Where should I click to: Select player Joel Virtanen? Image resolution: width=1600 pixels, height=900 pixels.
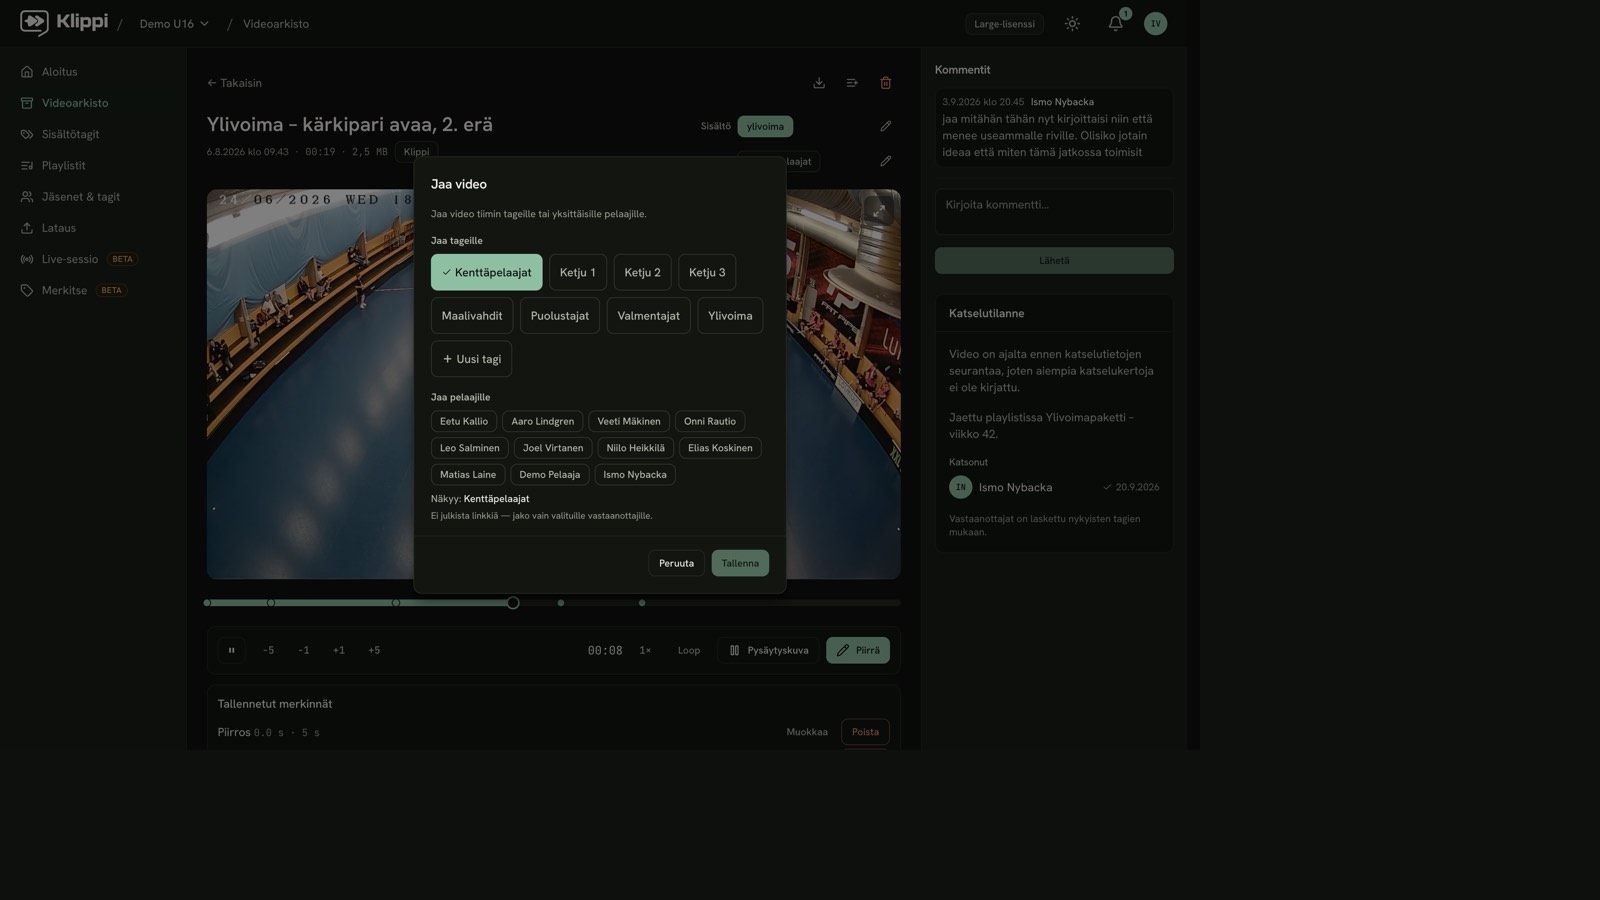point(553,448)
